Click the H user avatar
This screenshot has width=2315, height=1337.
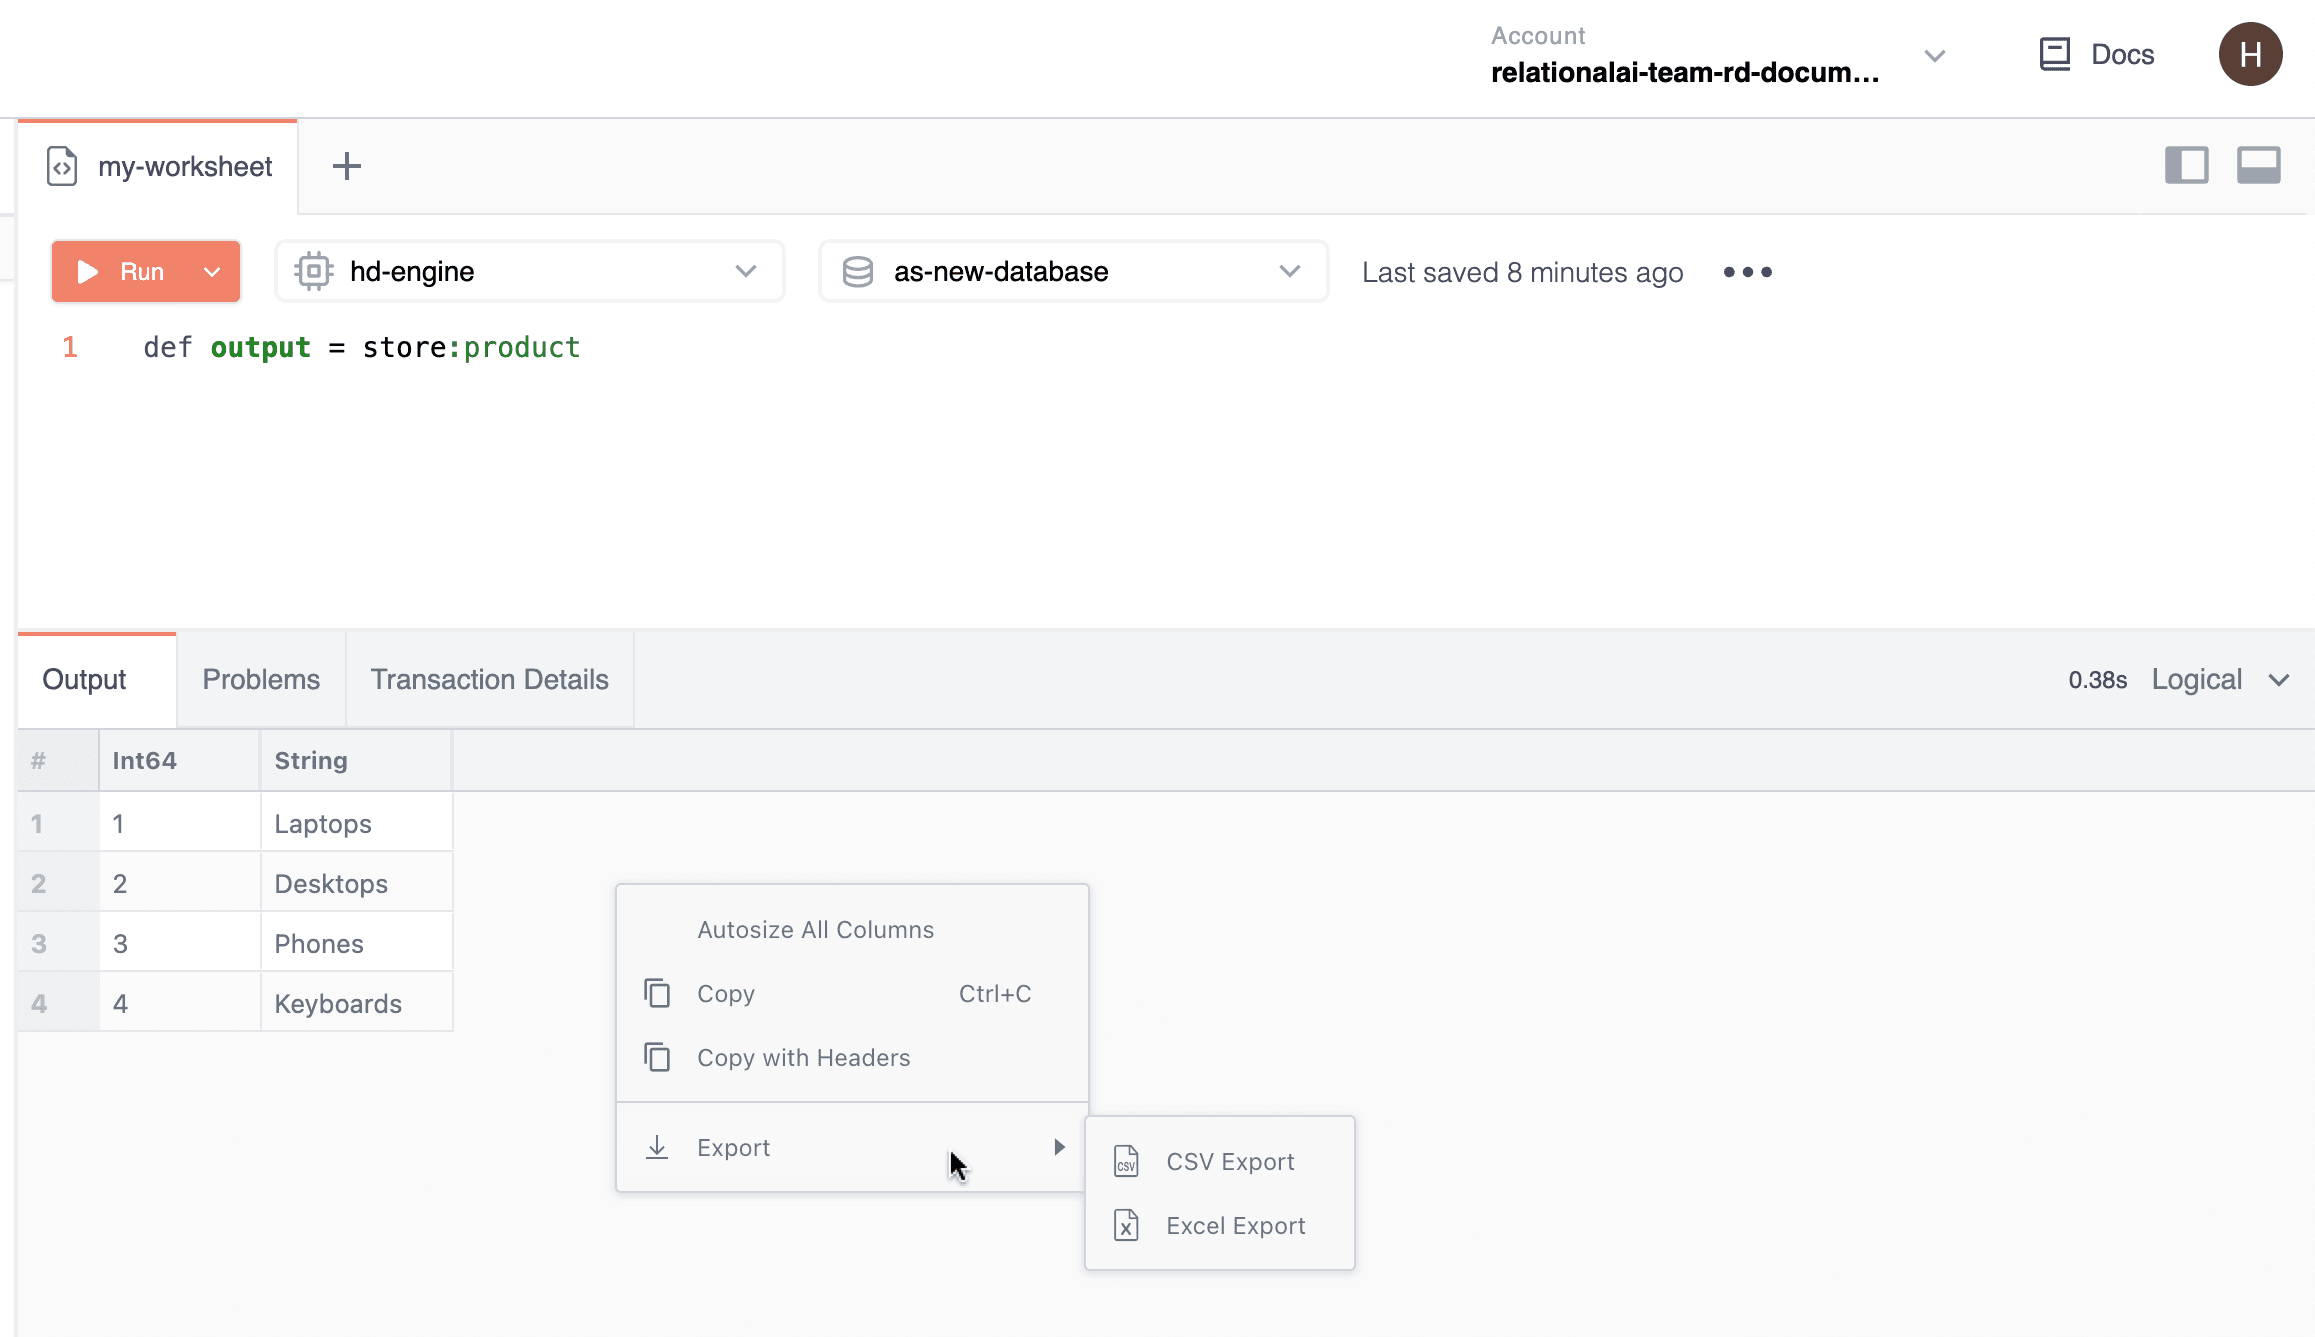(x=2250, y=54)
